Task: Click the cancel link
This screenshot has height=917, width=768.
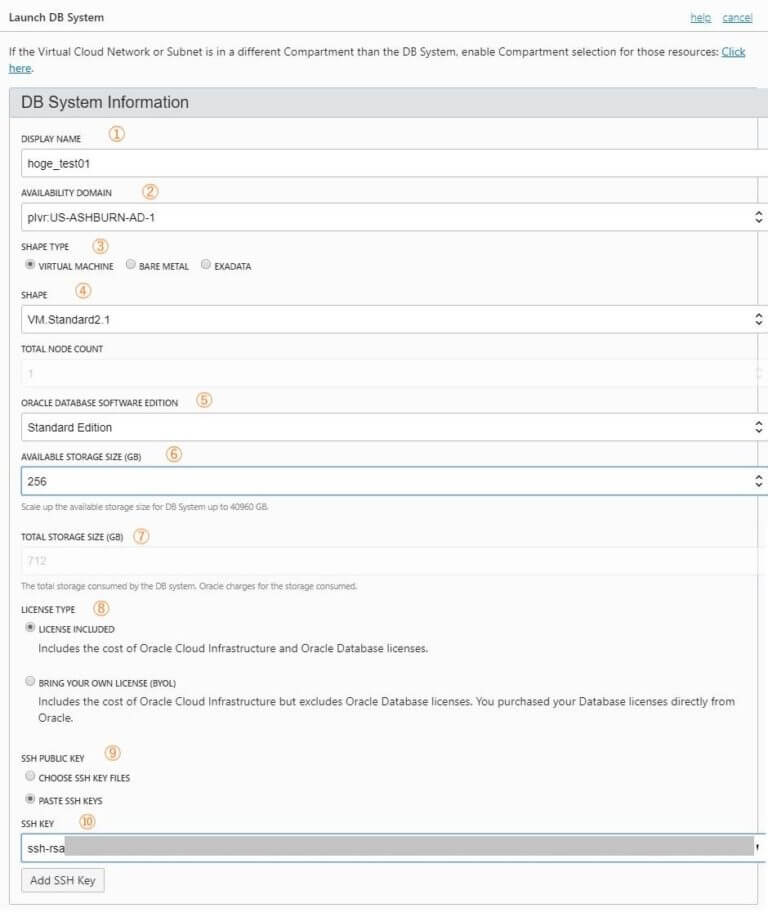Action: (x=737, y=18)
